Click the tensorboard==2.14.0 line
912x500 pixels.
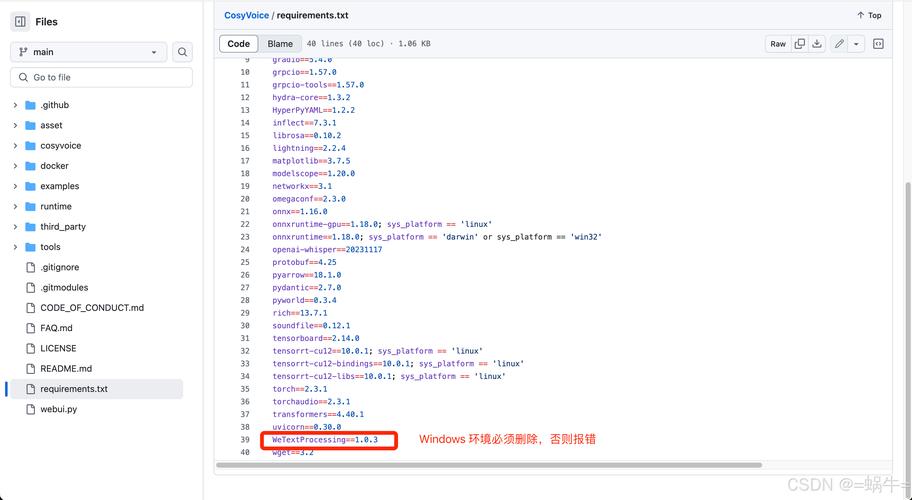(x=316, y=338)
